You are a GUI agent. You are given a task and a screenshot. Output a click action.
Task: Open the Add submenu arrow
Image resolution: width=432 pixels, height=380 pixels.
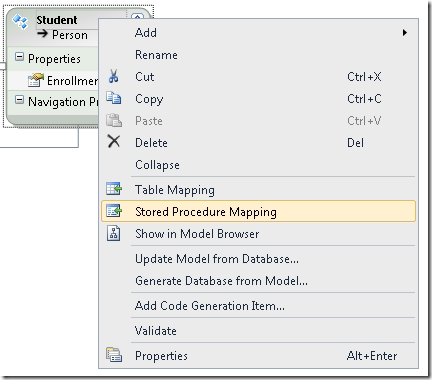(405, 32)
